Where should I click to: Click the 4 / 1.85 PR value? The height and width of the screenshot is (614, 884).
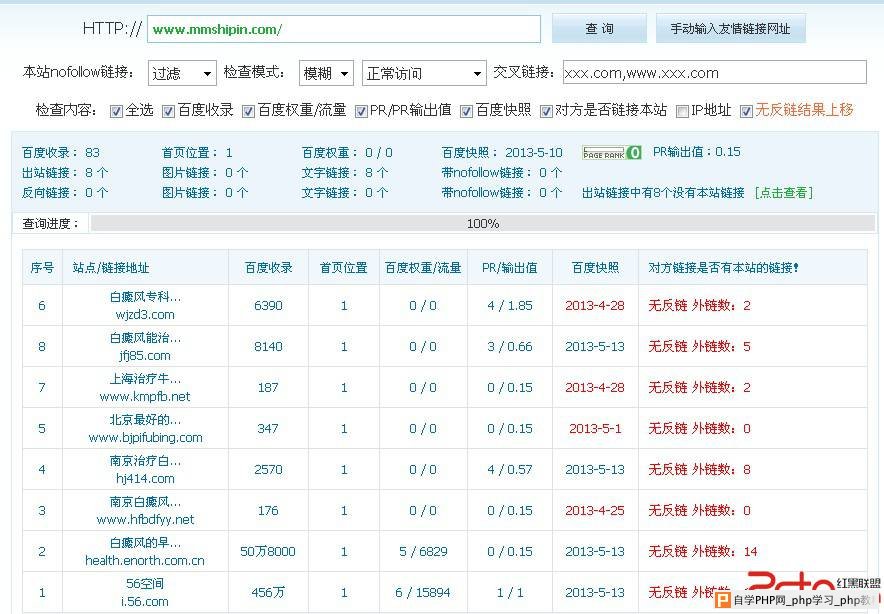[510, 306]
